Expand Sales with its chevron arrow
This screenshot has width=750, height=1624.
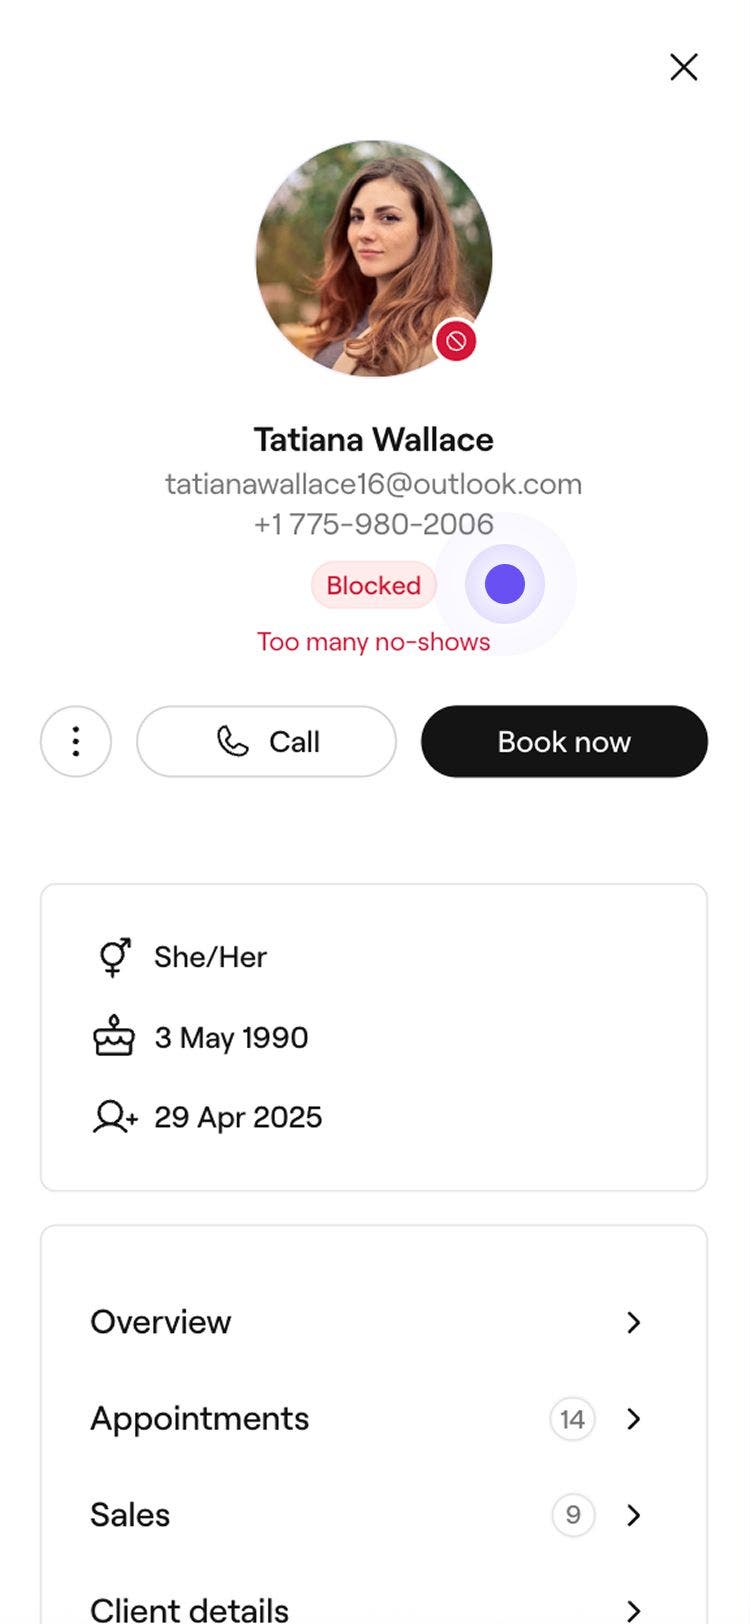pyautogui.click(x=633, y=1515)
